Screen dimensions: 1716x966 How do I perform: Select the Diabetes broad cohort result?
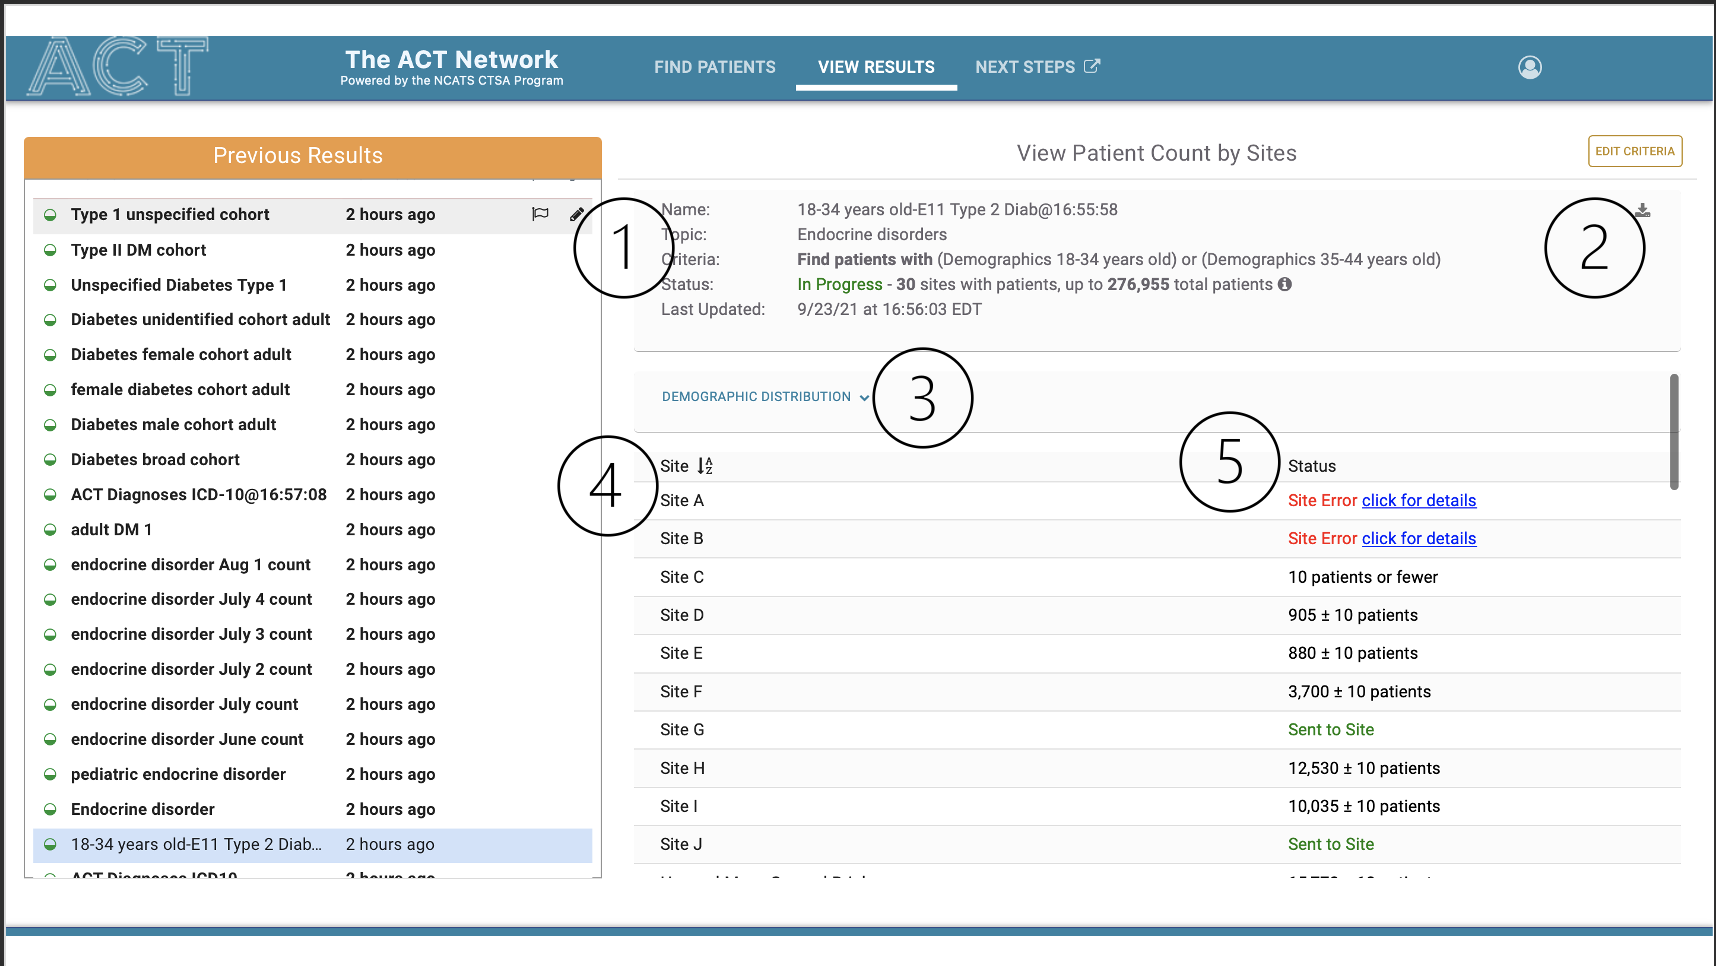click(x=155, y=459)
